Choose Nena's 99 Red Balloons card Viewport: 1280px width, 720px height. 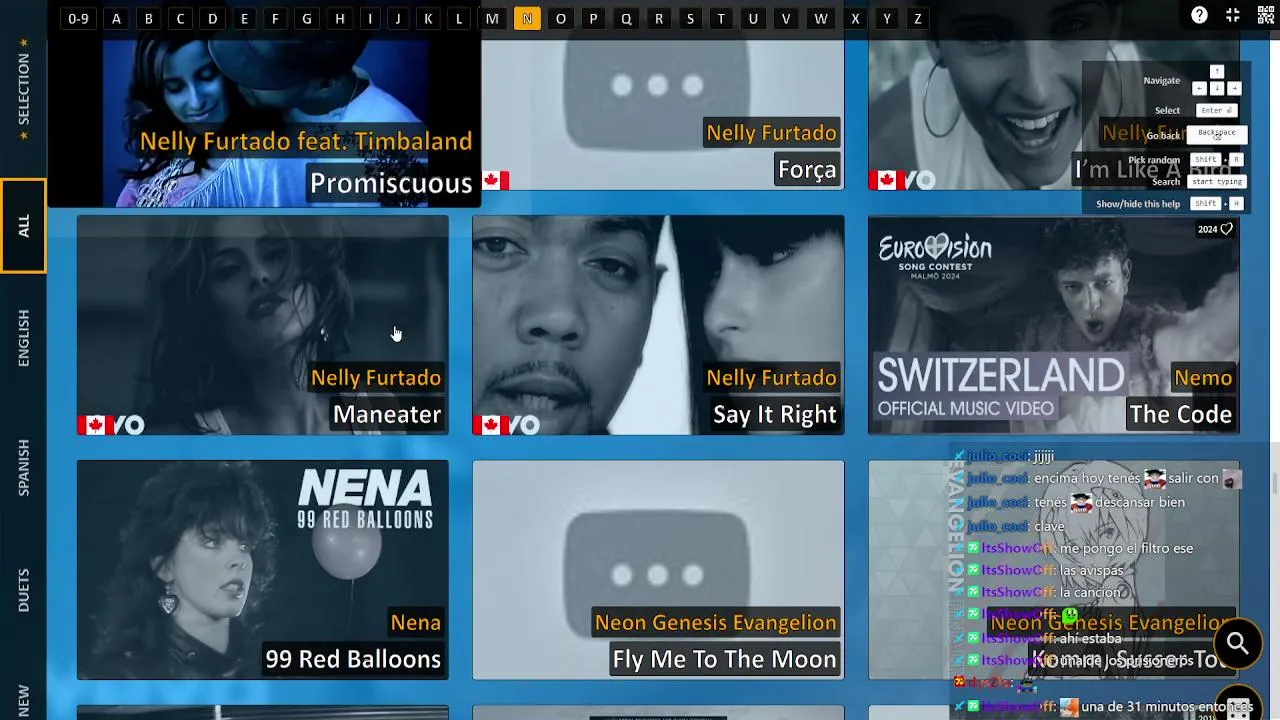click(x=263, y=570)
